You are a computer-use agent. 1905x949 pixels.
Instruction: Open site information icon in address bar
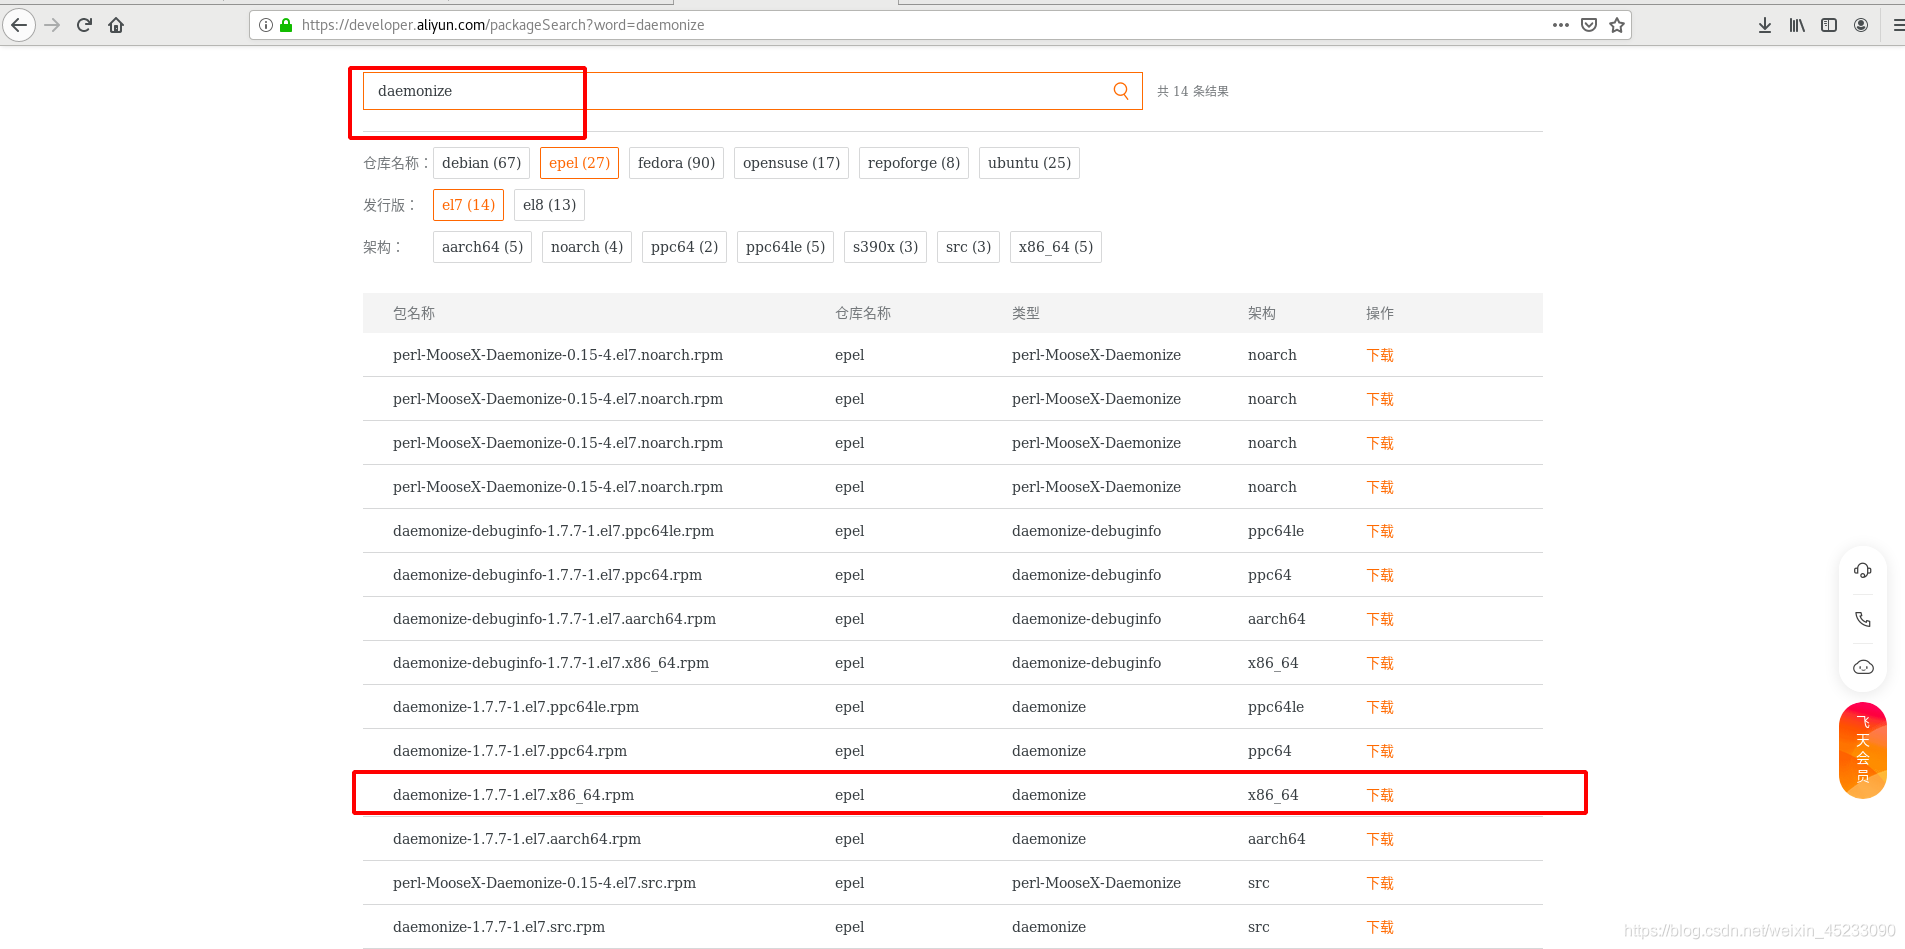pos(266,25)
